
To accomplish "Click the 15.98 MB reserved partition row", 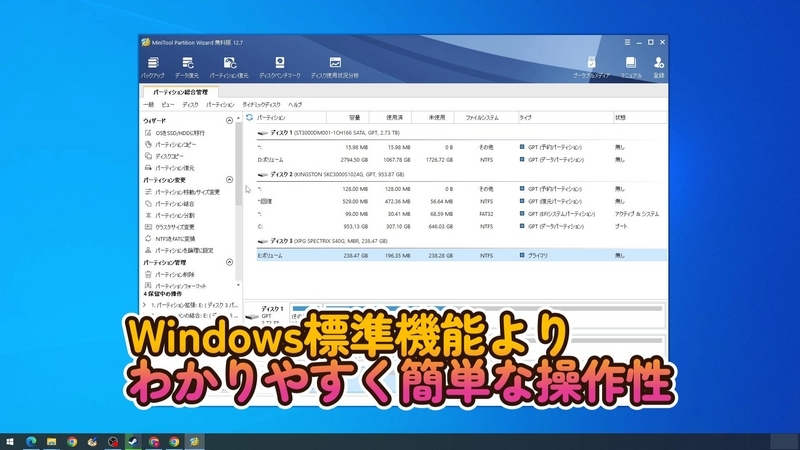I will click(461, 147).
